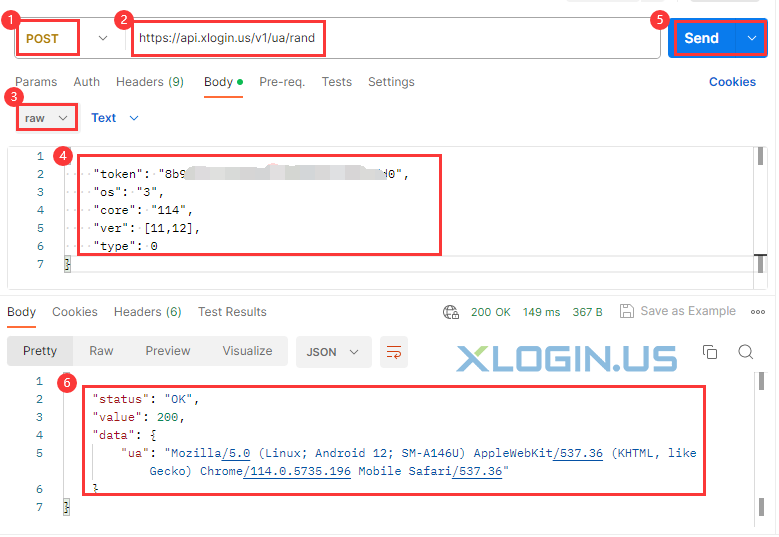The image size is (779, 537).
Task: Open the Cookies link
Action: point(732,82)
